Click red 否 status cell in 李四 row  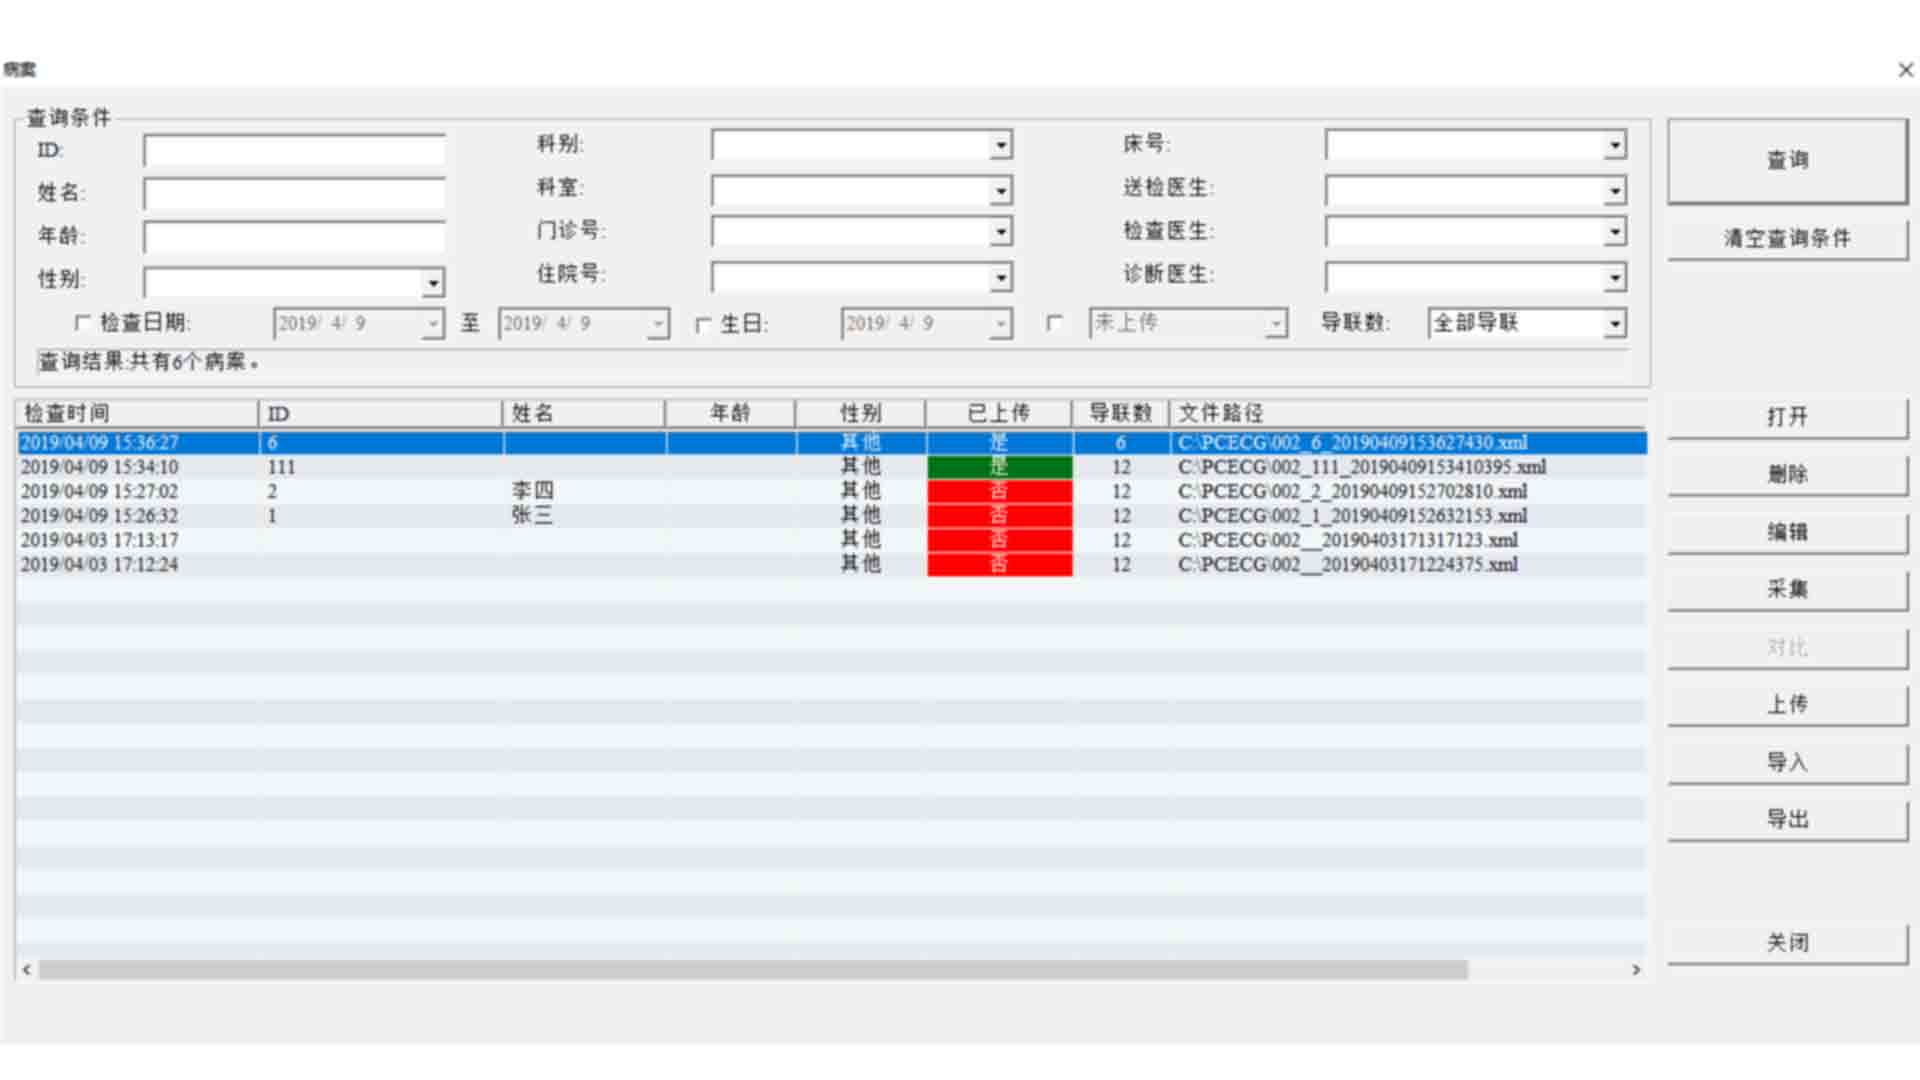point(1000,491)
